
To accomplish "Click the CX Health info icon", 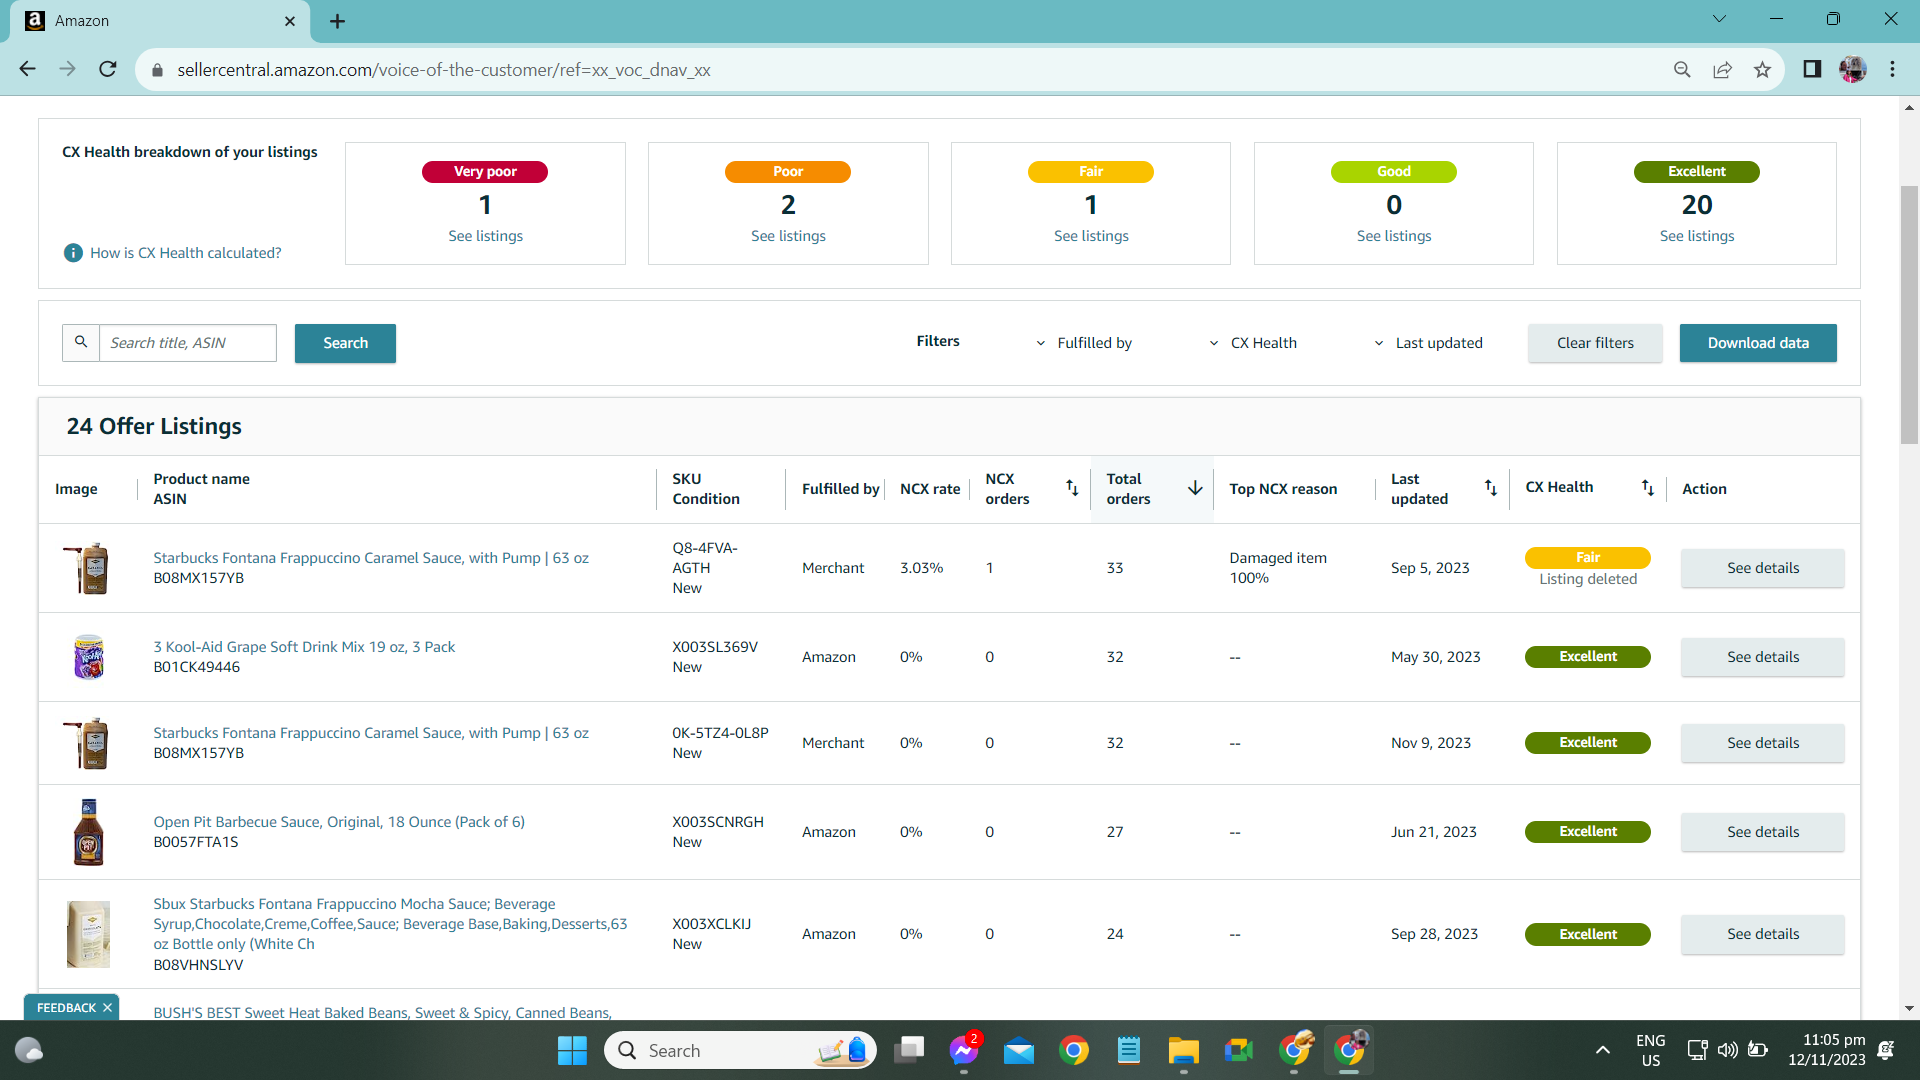I will click(73, 253).
